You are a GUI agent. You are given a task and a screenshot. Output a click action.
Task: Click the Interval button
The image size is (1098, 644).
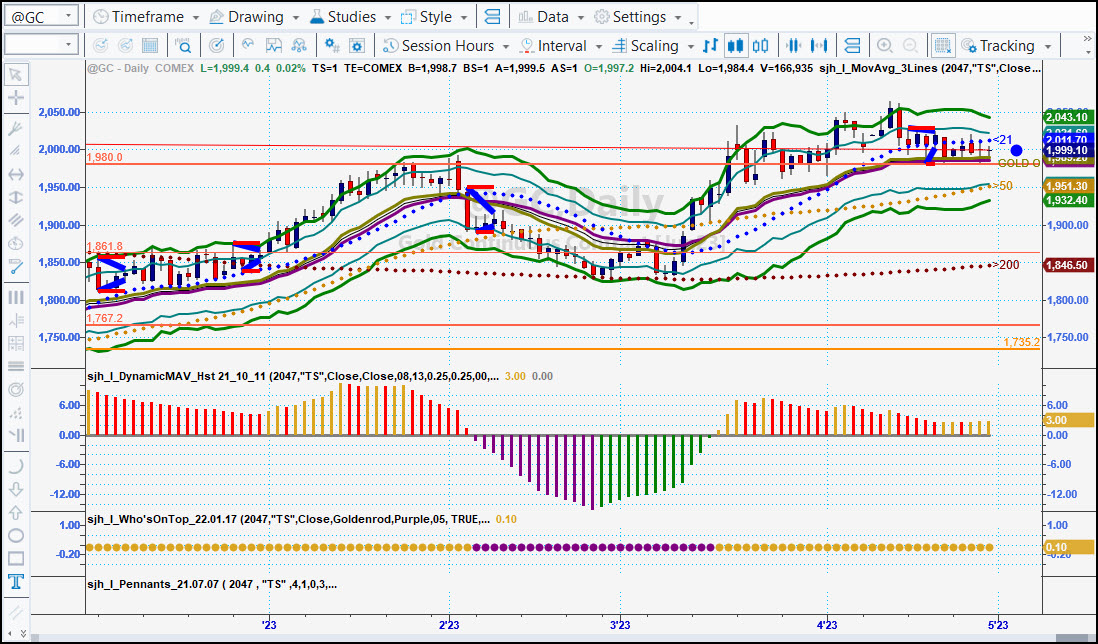tap(553, 46)
